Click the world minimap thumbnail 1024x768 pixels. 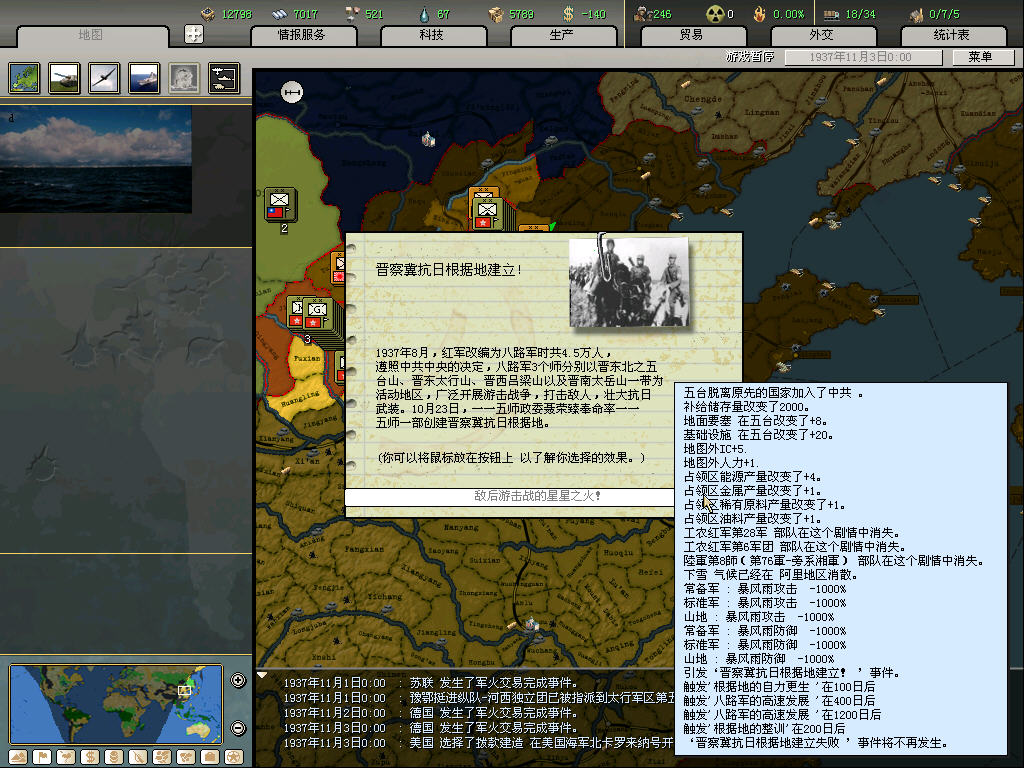[115, 704]
